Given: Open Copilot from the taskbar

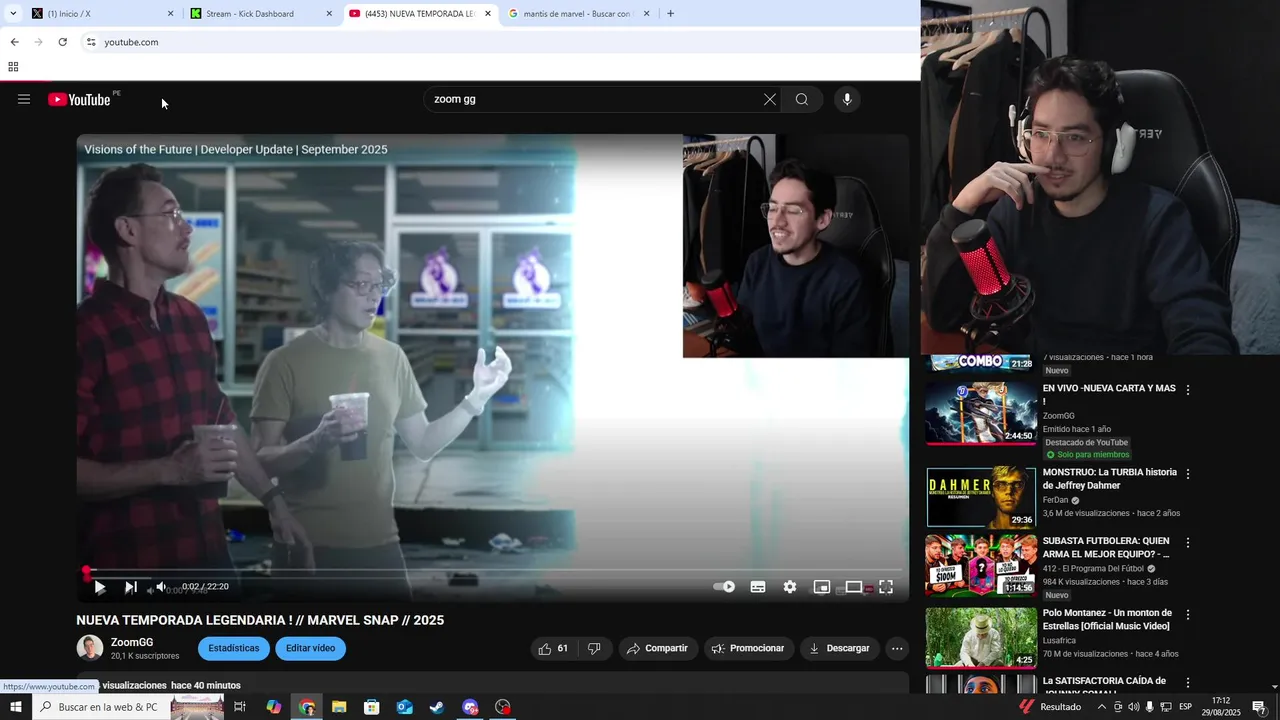Looking at the screenshot, I should 273,707.
